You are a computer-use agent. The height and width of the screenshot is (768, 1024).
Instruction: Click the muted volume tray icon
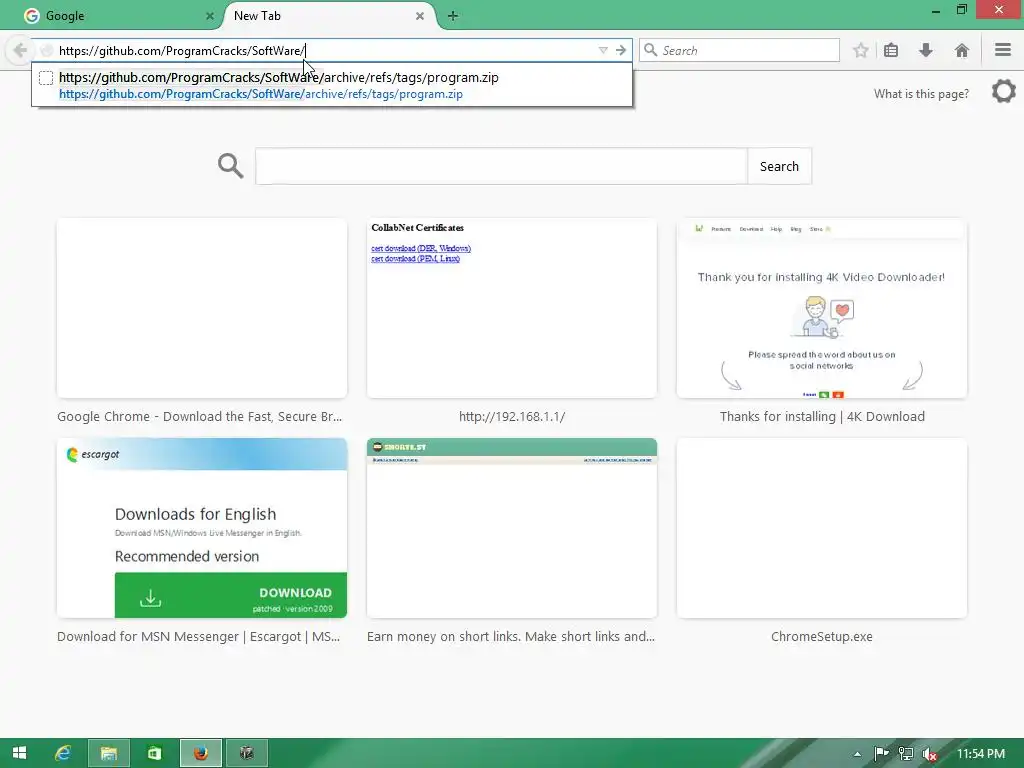coord(930,754)
